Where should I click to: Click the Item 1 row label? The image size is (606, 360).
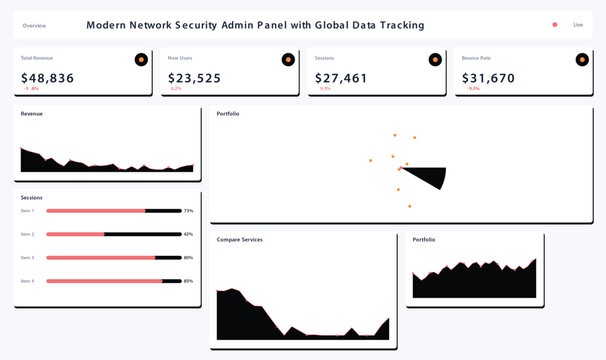tap(27, 211)
